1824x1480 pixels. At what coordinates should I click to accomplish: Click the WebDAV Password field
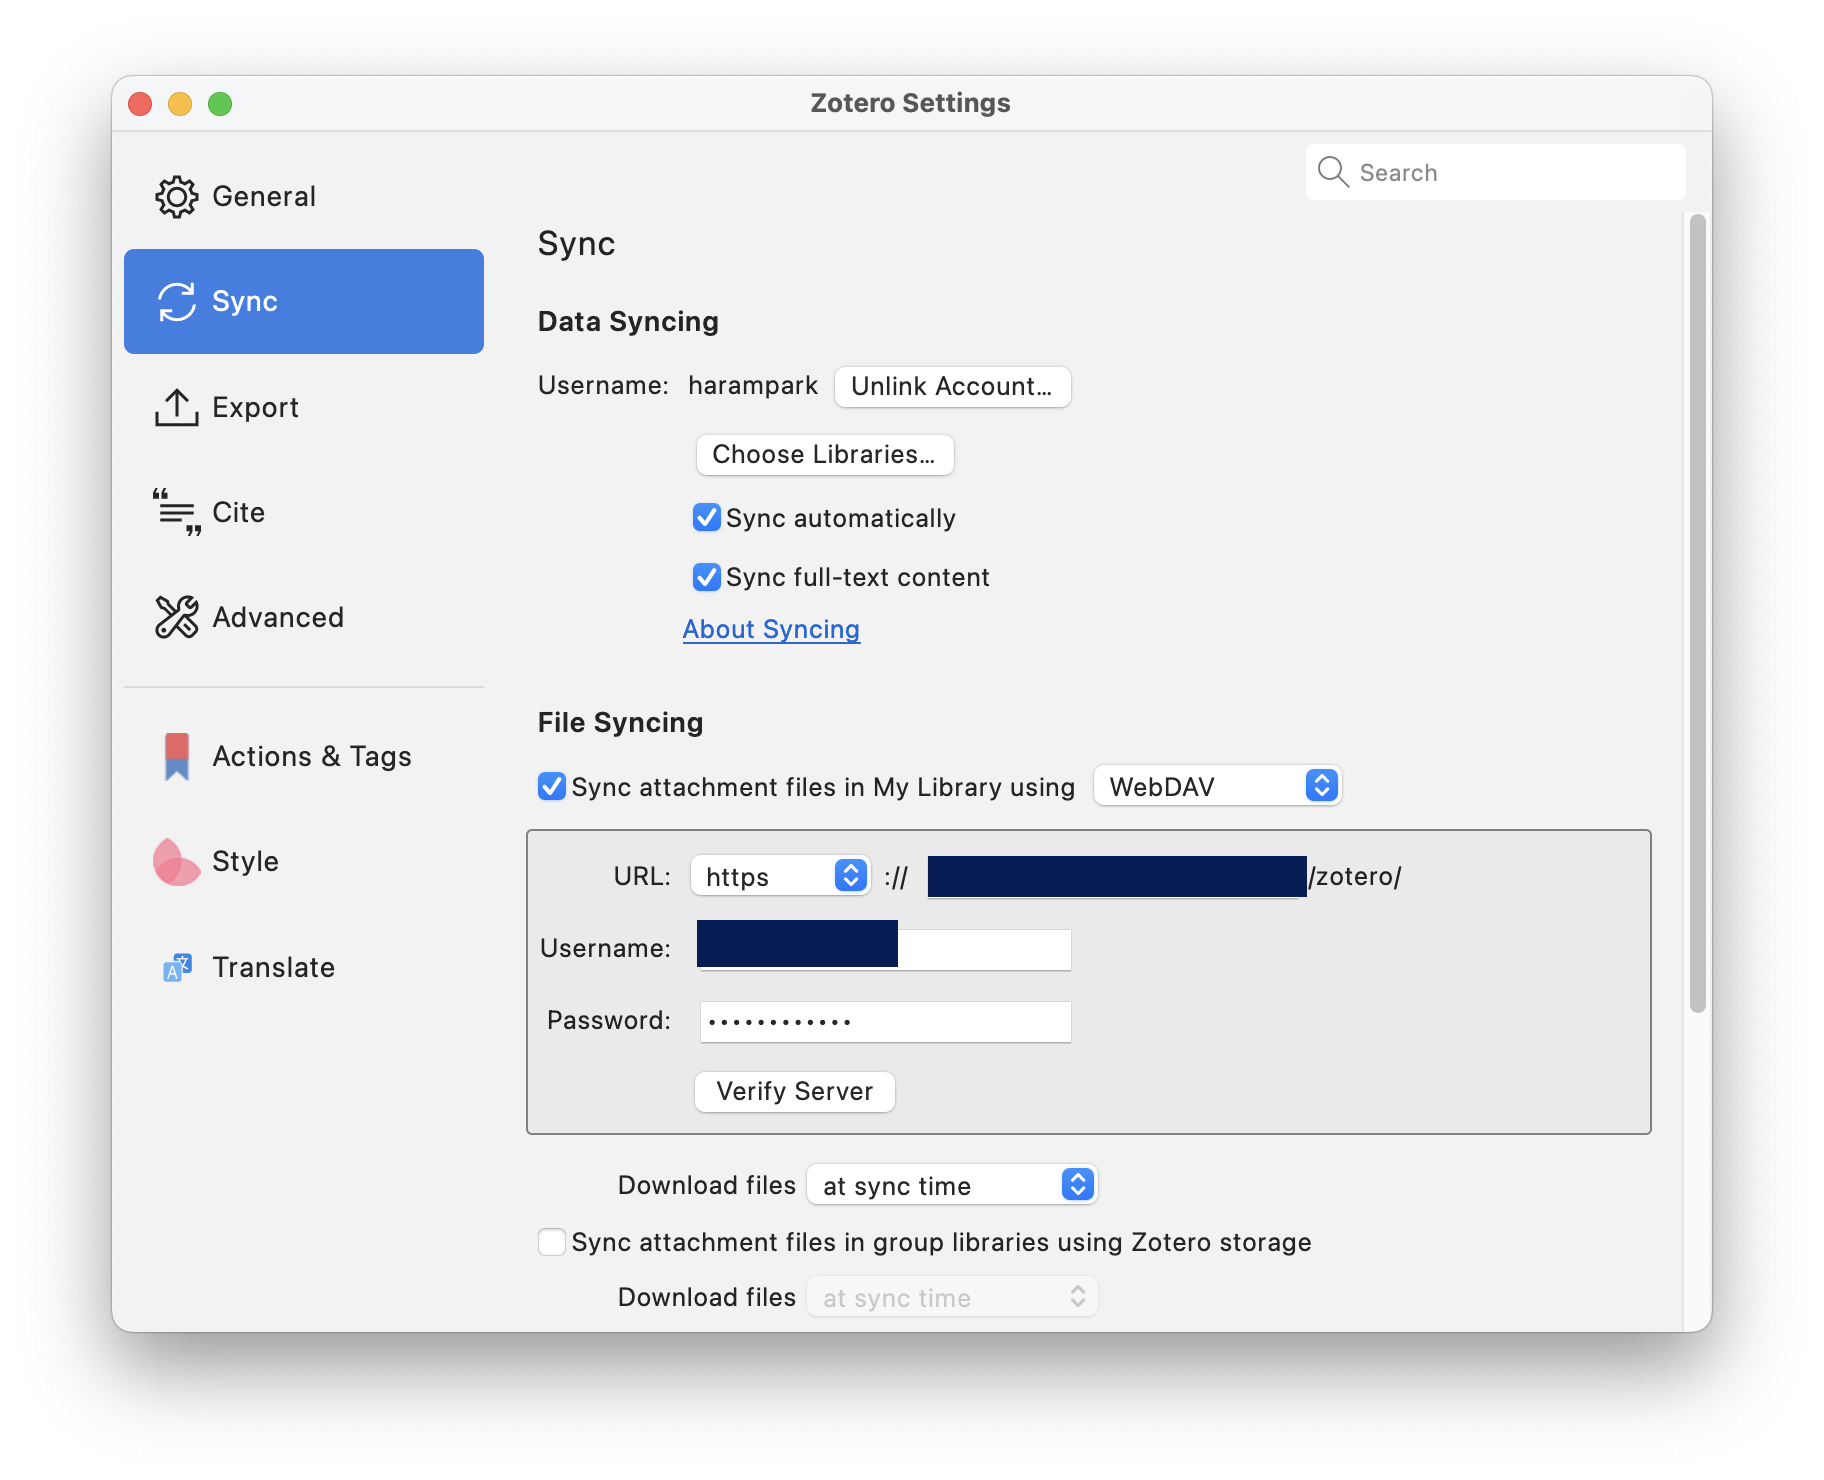coord(885,1021)
